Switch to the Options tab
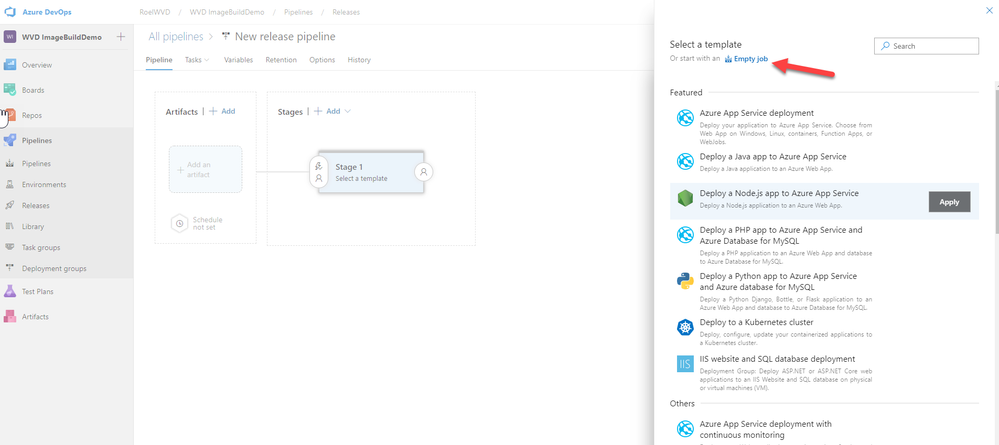Screen dimensions: 999x445 point(322,60)
